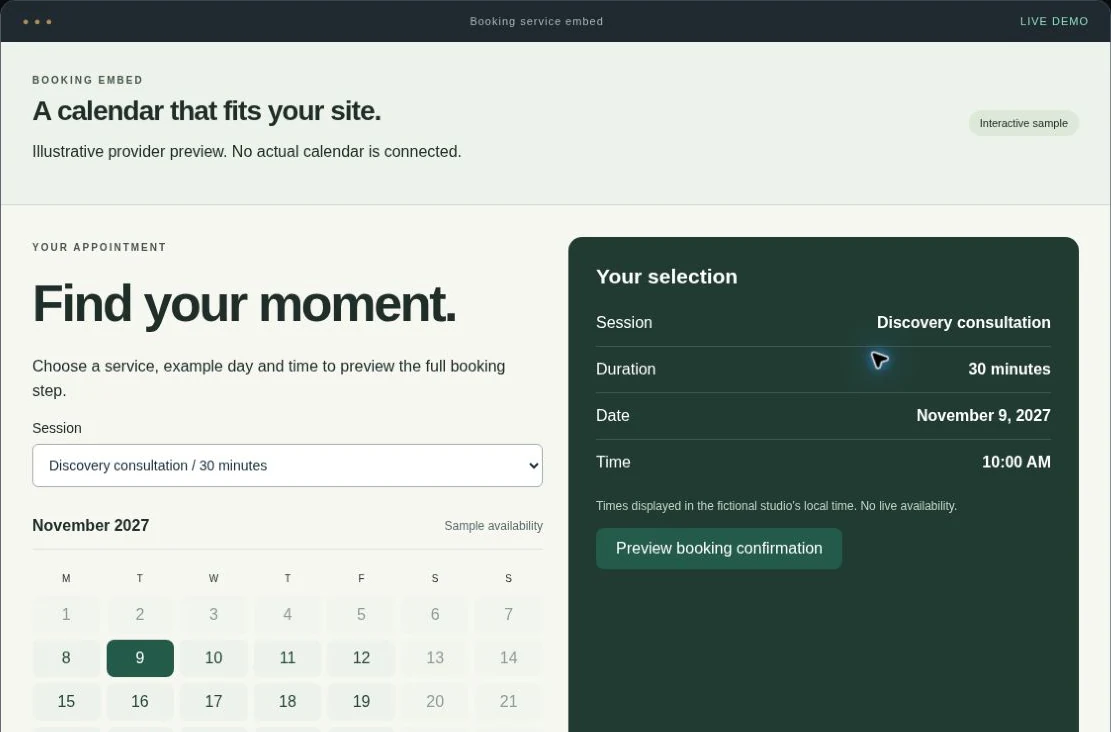Click the disabled day 14 cell
The width and height of the screenshot is (1111, 732).
pos(509,658)
